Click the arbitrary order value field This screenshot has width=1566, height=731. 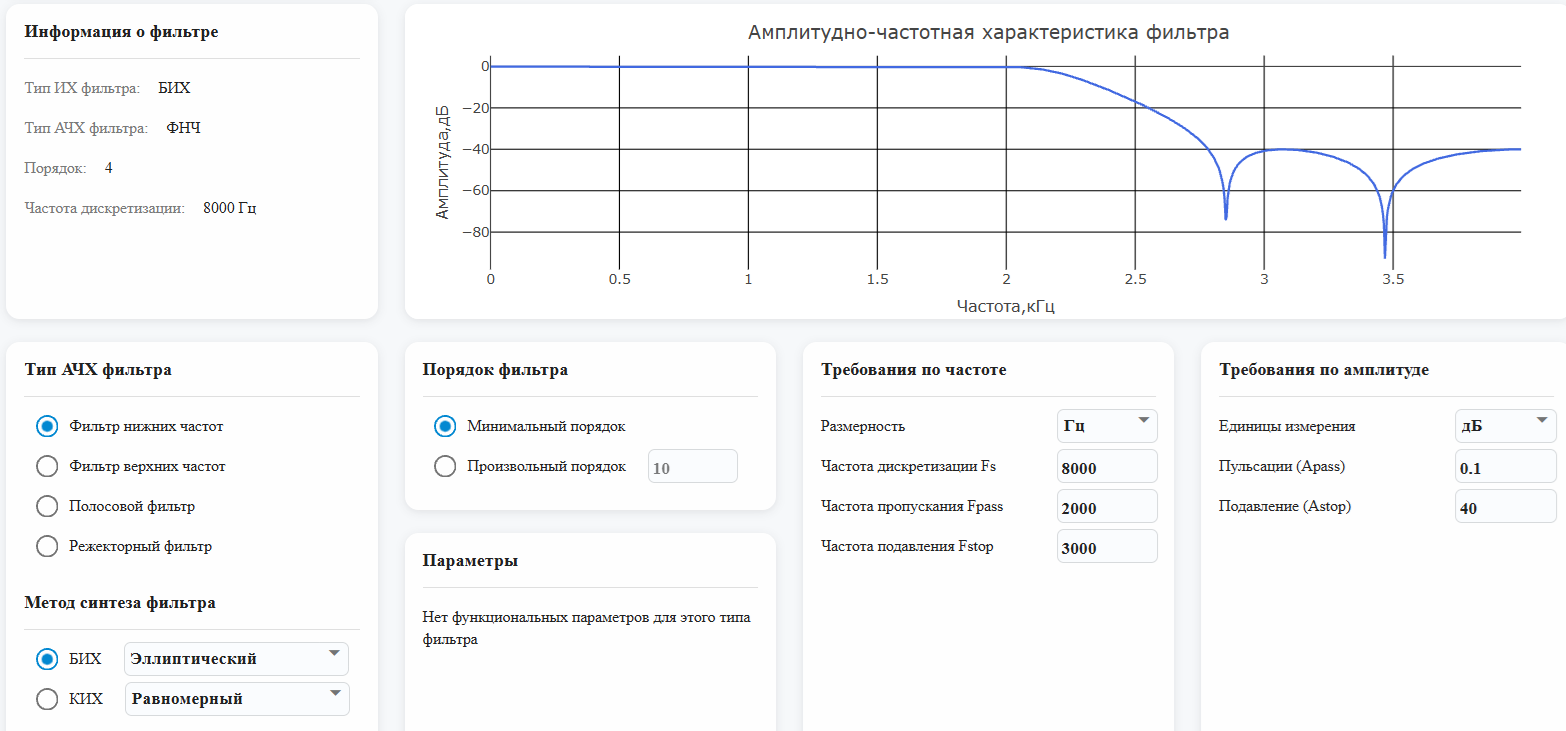[692, 467]
